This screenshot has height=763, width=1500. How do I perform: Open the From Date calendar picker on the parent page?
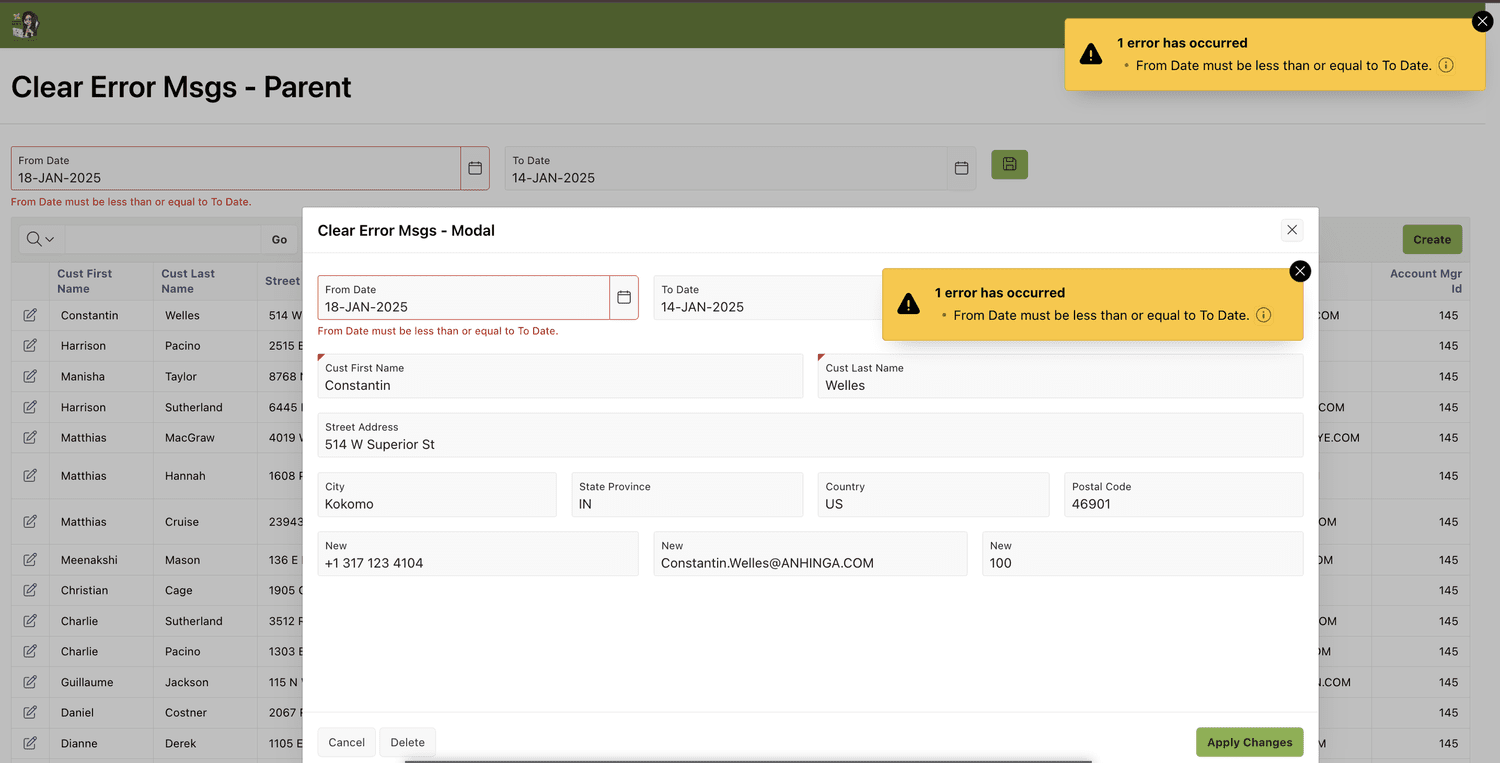click(x=474, y=168)
